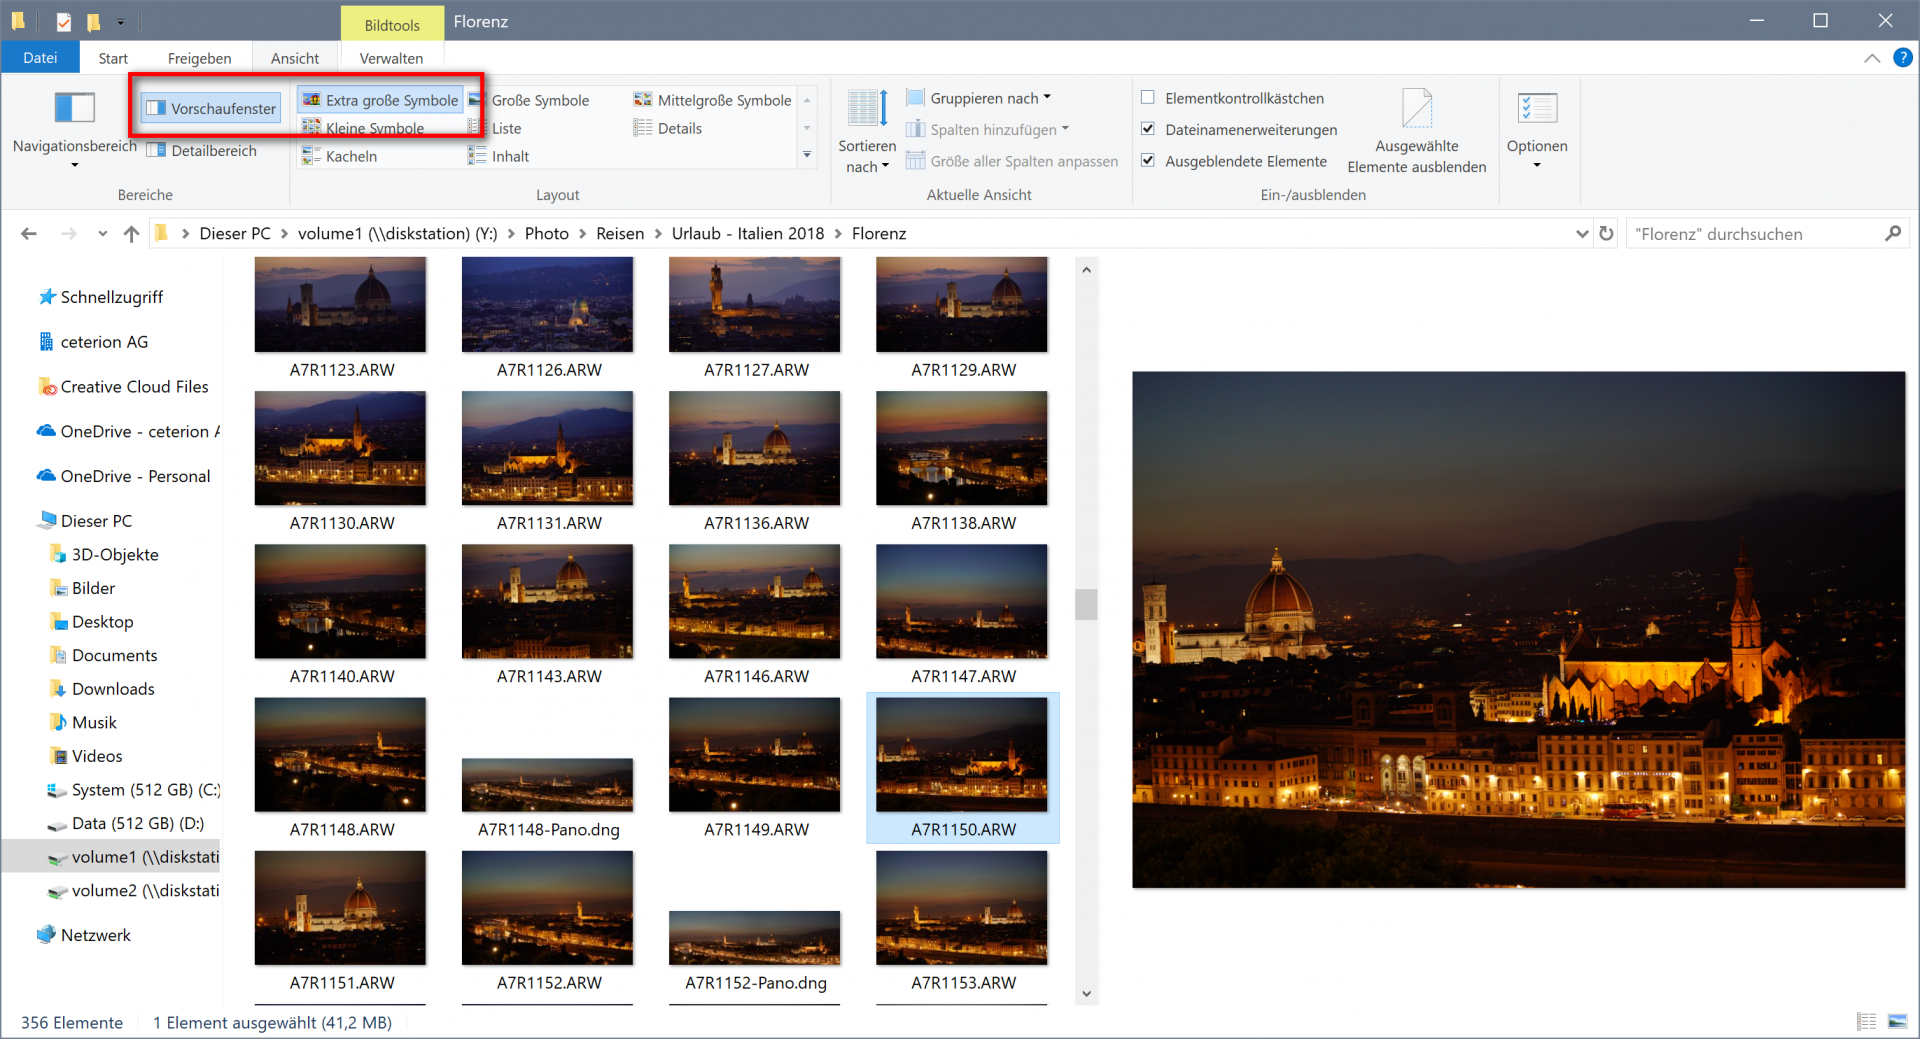Navigate to Photo via the breadcrumb
Image resolution: width=1920 pixels, height=1039 pixels.
547,233
